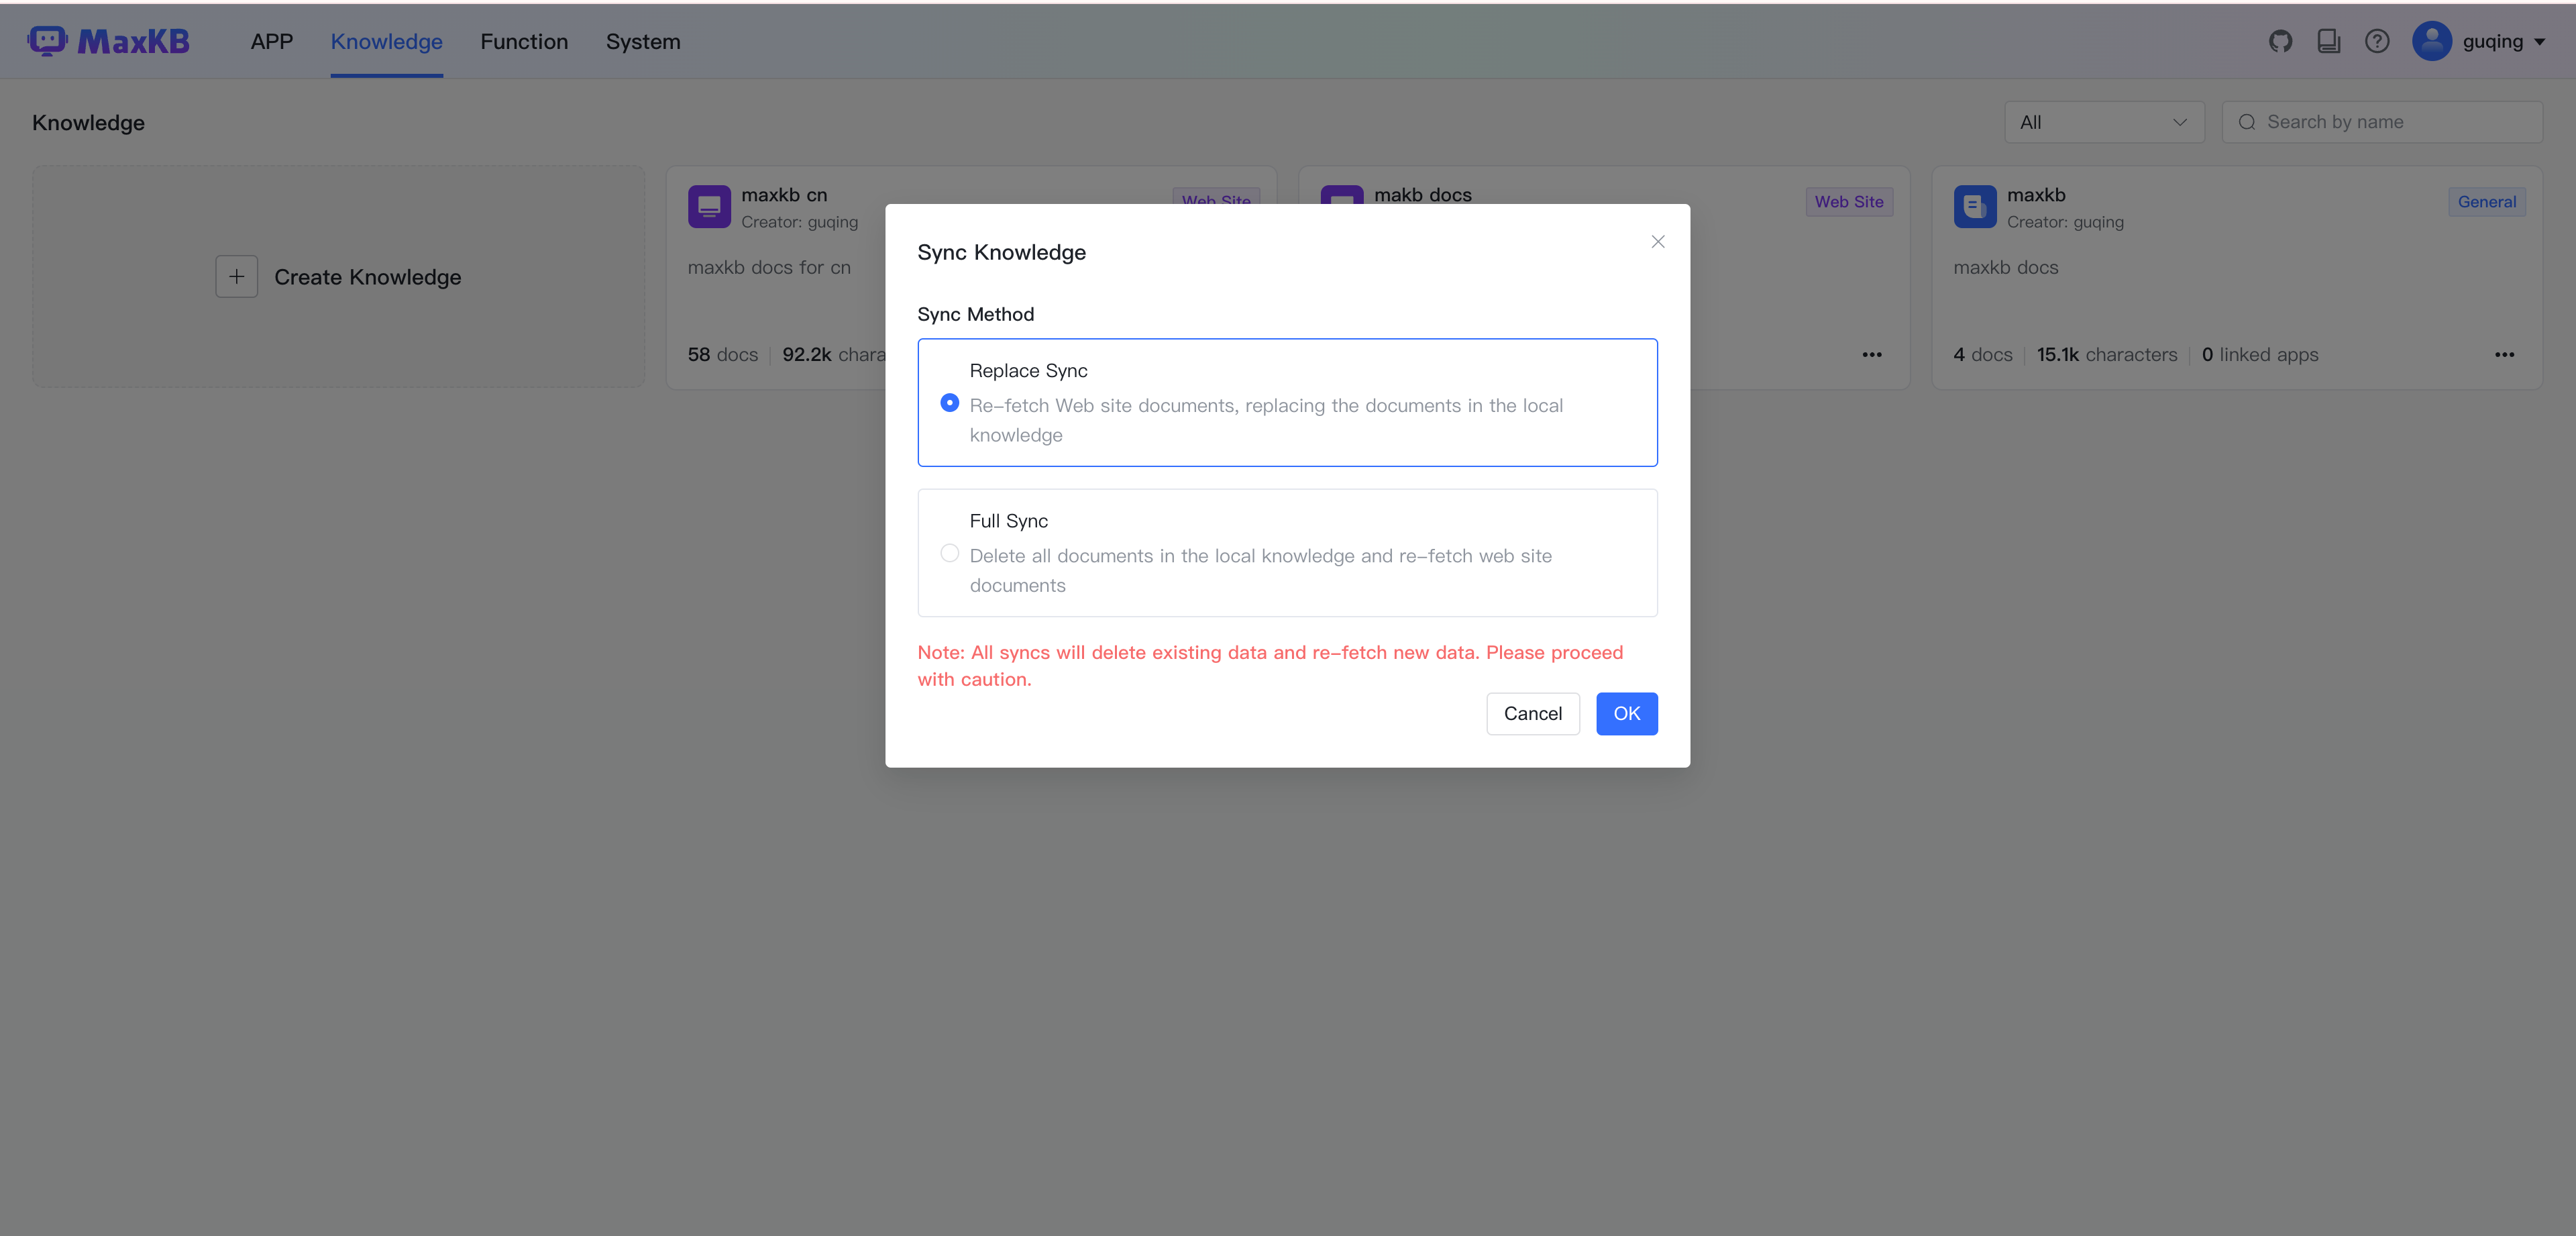
Task: Open the documentation book icon
Action: pyautogui.click(x=2329, y=41)
